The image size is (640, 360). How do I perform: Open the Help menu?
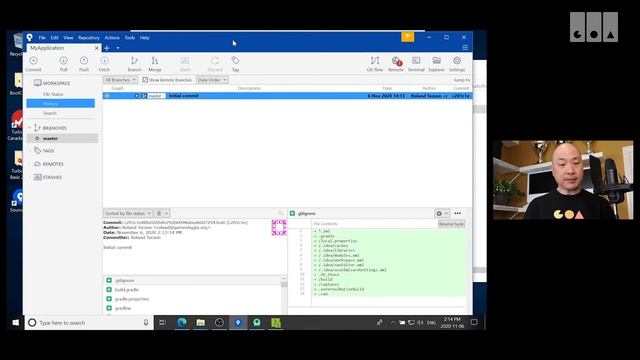[144, 38]
